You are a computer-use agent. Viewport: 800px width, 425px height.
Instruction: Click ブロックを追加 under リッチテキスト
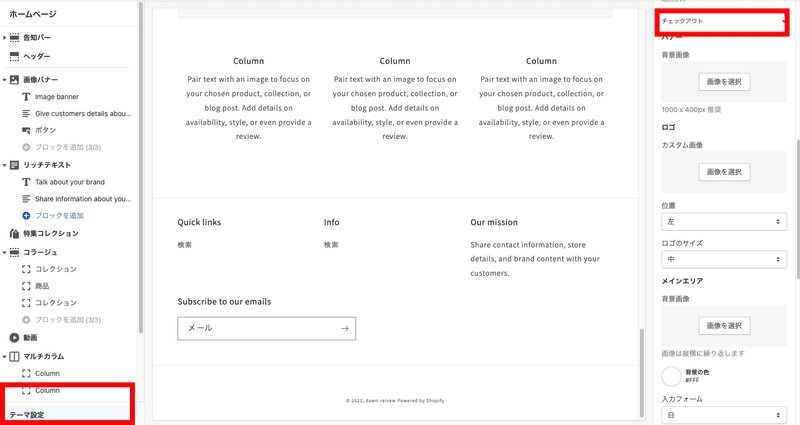point(59,215)
